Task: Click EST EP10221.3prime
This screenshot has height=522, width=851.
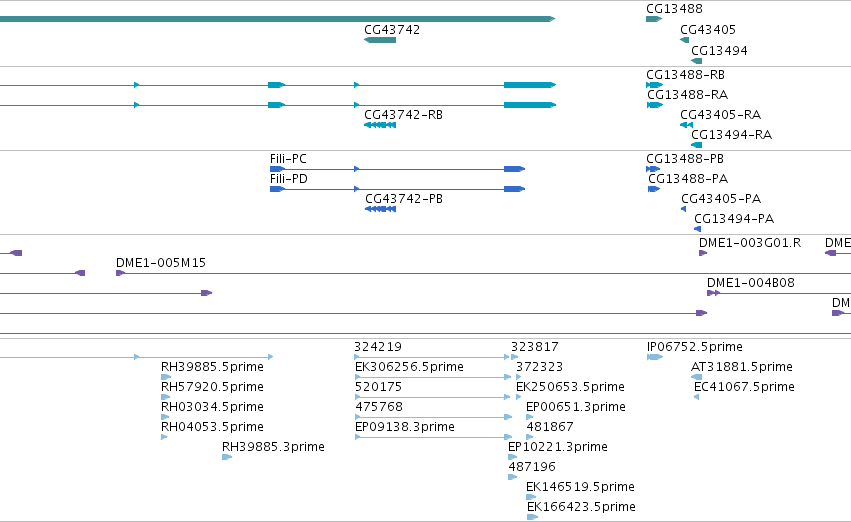Action: [x=558, y=448]
